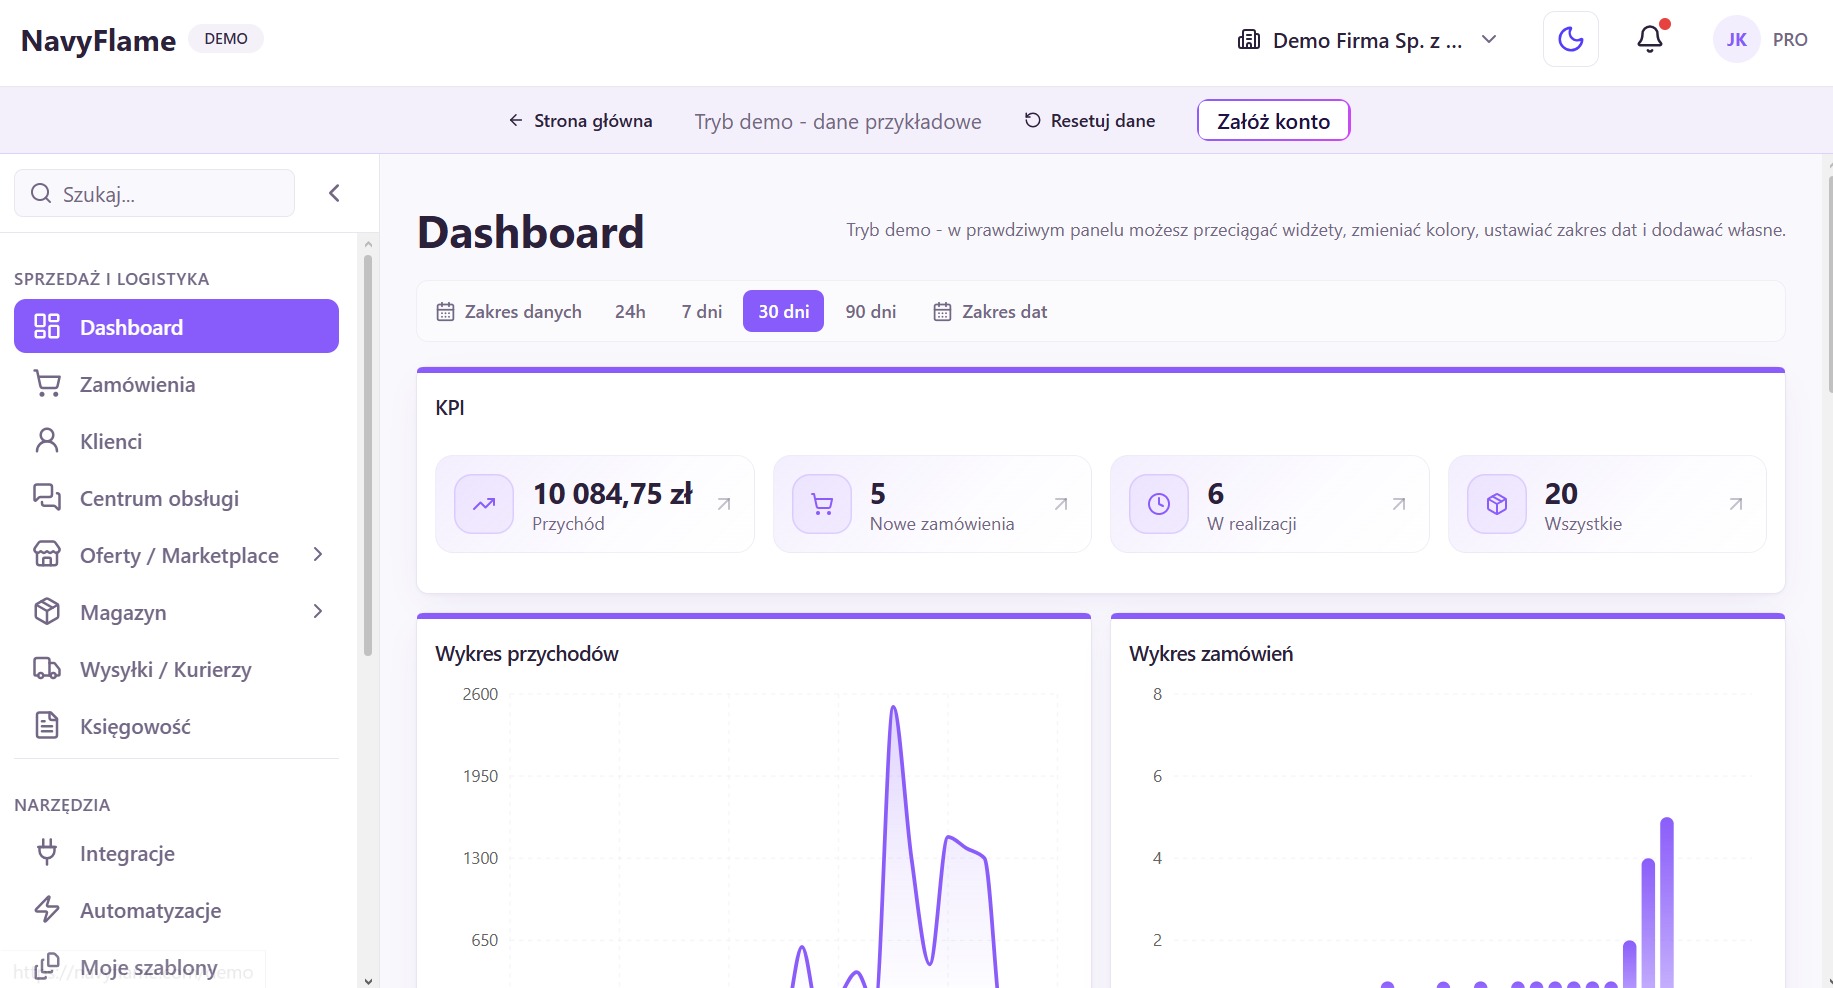Focus the Szukaj search field

coord(155,193)
